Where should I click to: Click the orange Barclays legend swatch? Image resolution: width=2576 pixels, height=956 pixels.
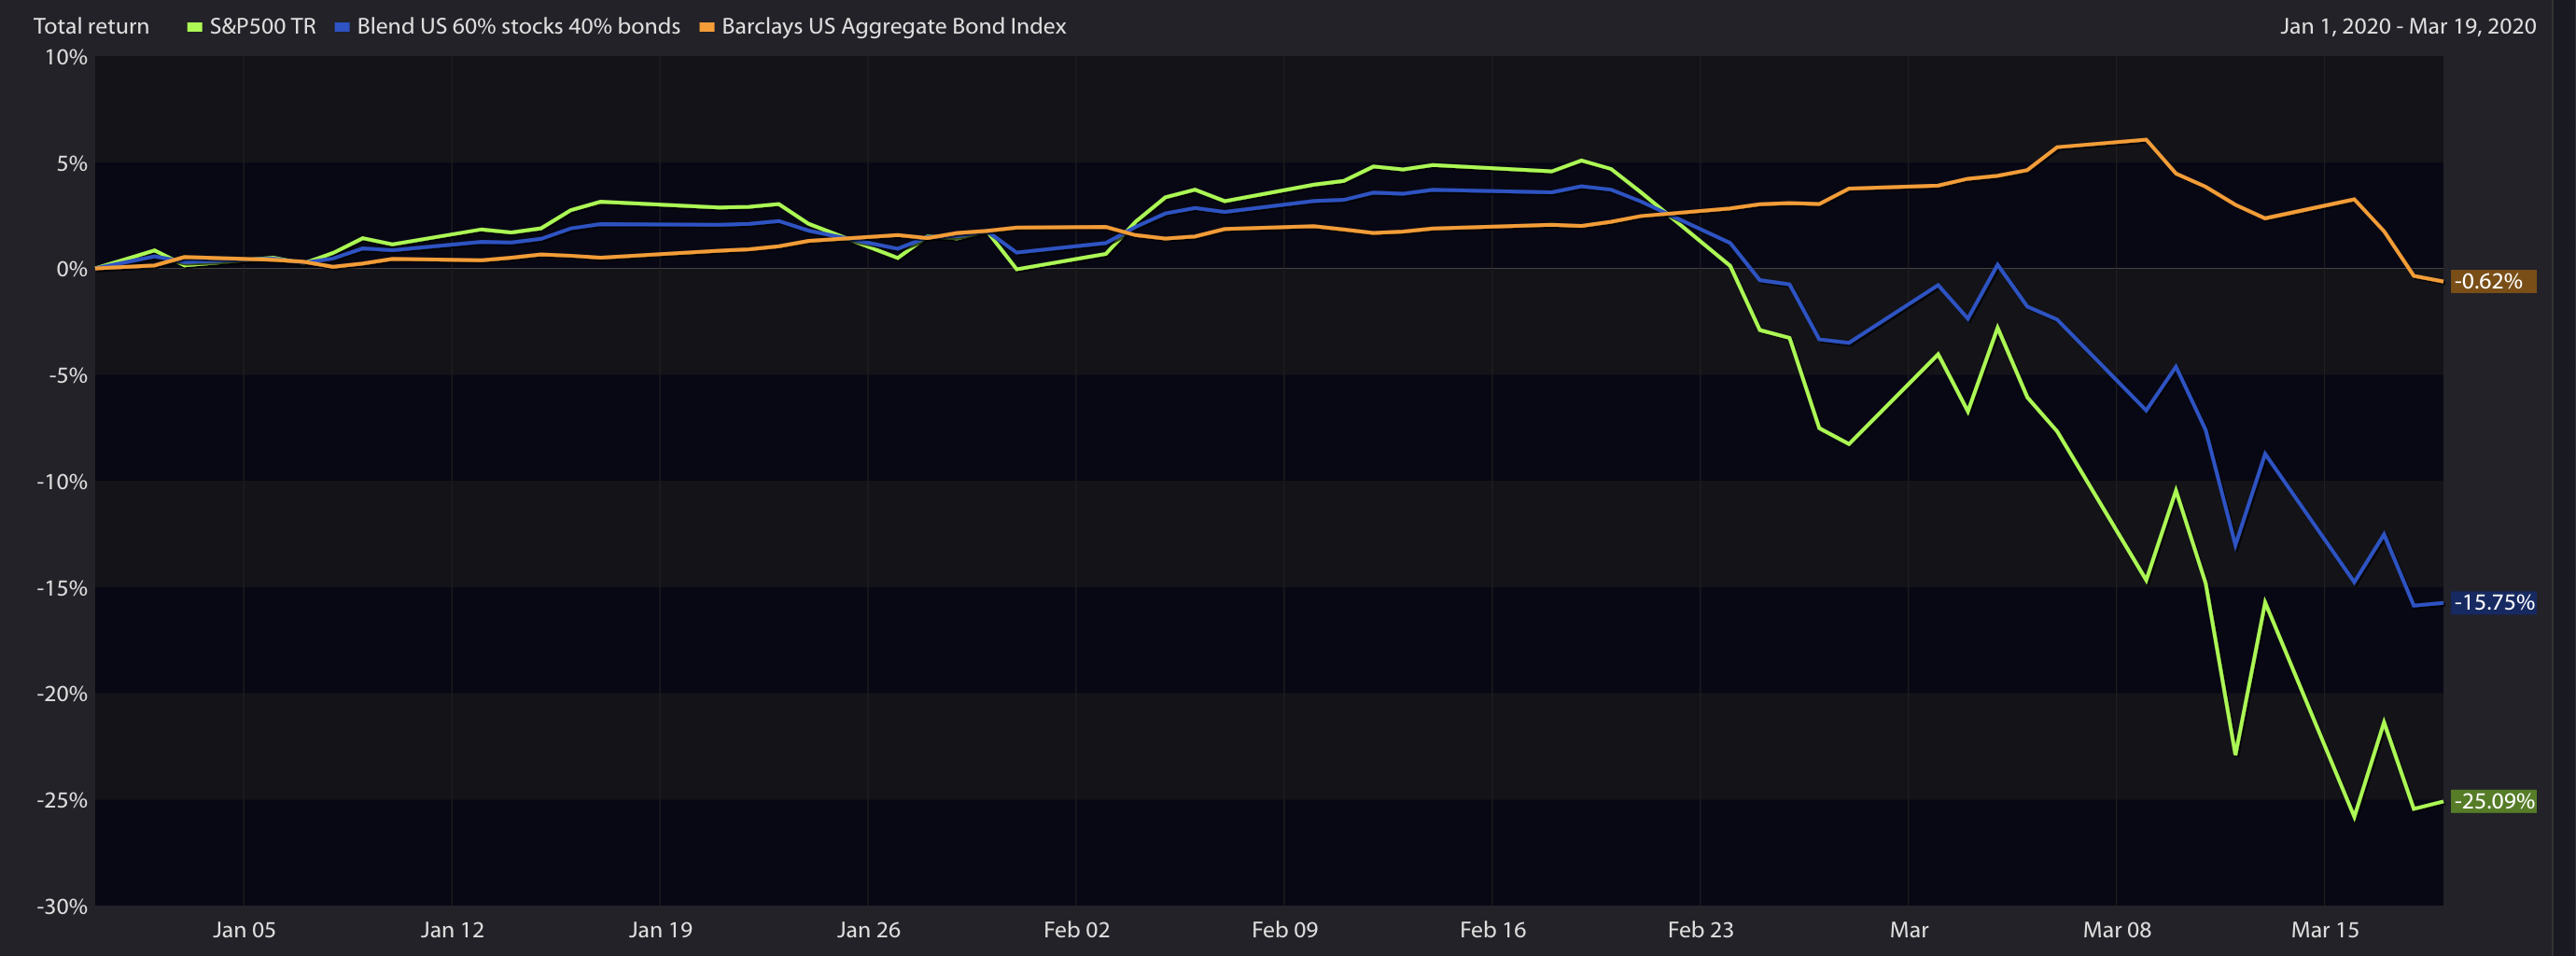click(x=707, y=27)
